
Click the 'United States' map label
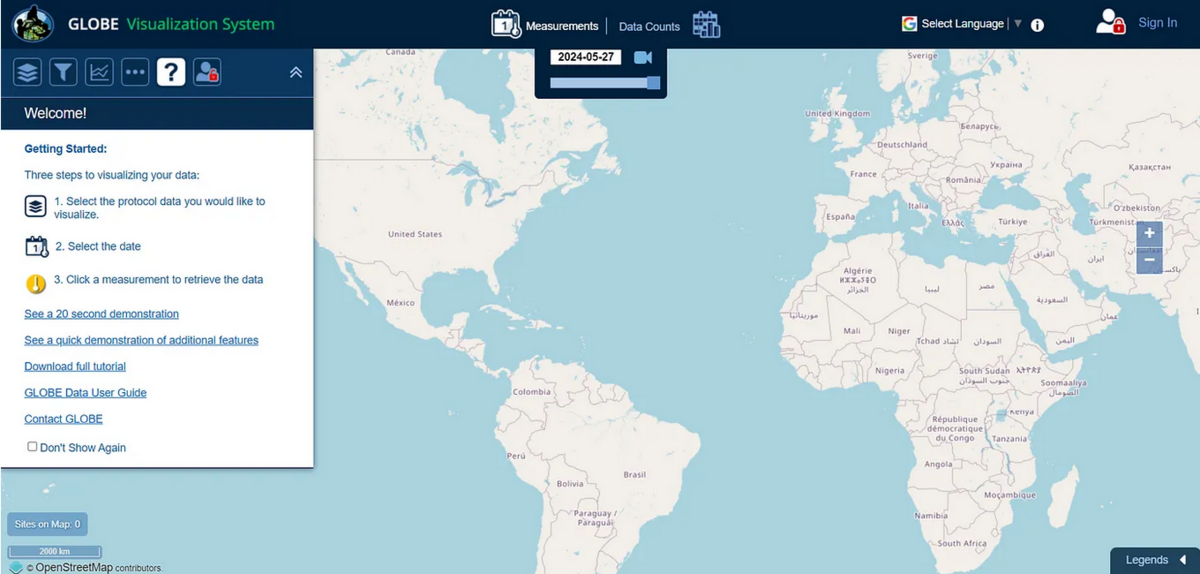coord(415,234)
